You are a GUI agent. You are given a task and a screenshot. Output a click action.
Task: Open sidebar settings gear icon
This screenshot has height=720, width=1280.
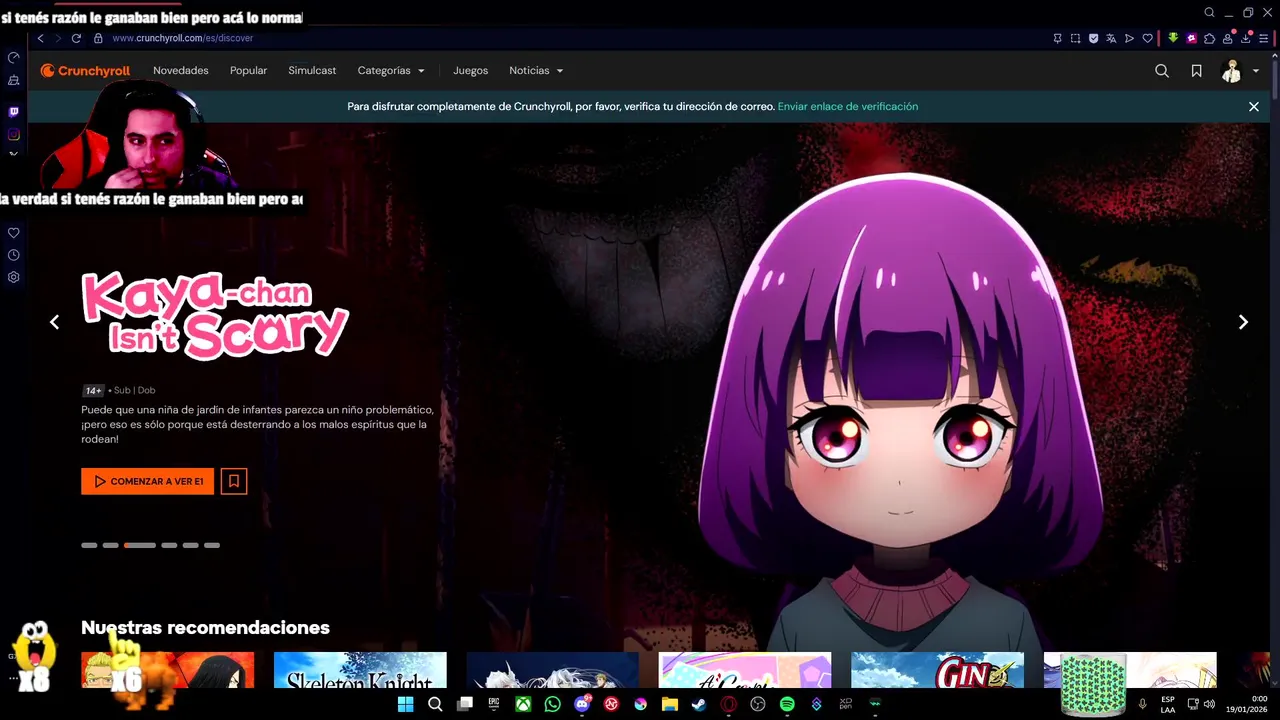click(14, 277)
